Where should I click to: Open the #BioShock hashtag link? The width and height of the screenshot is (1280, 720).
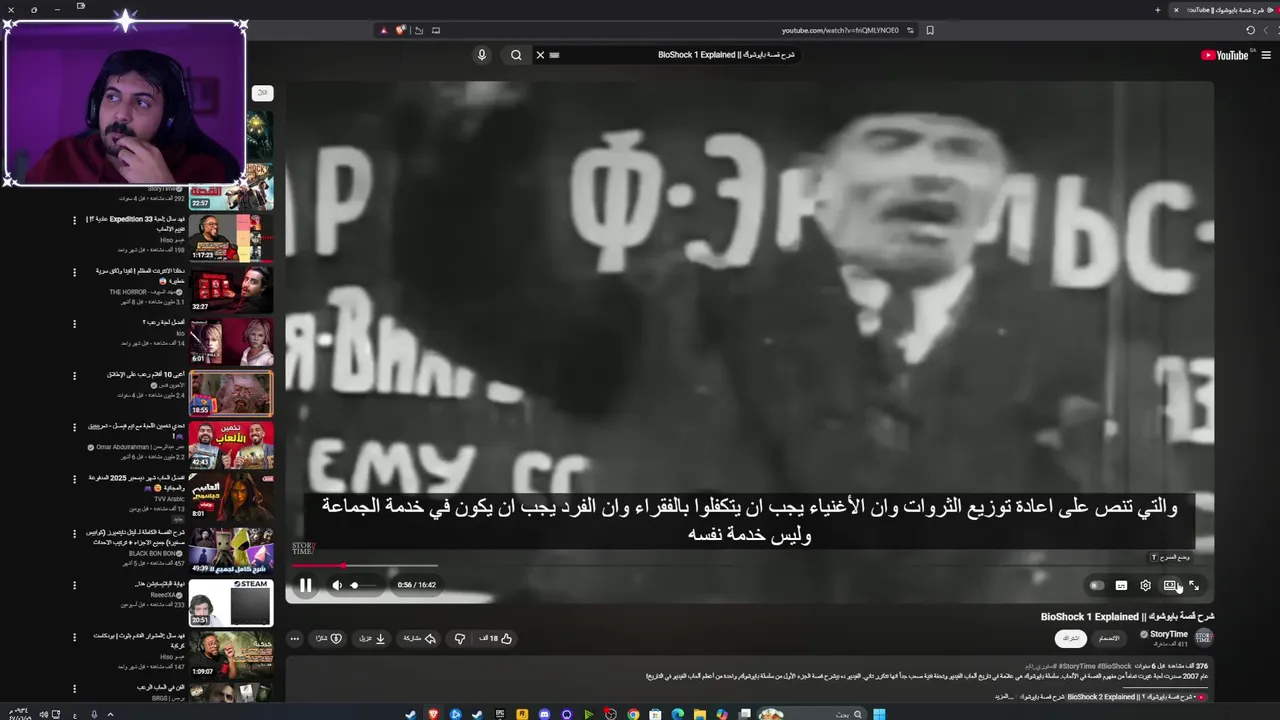(x=1114, y=666)
